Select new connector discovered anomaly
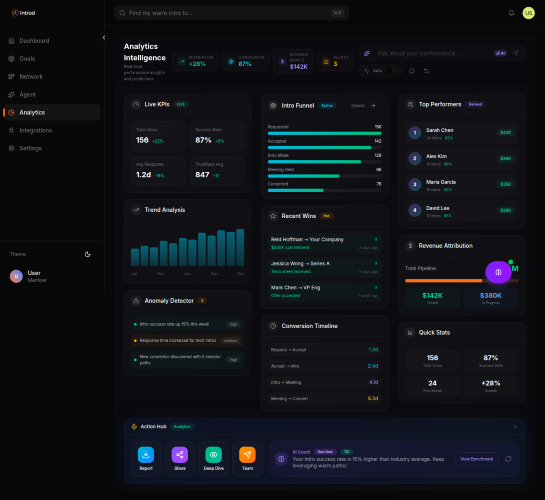 click(187, 360)
